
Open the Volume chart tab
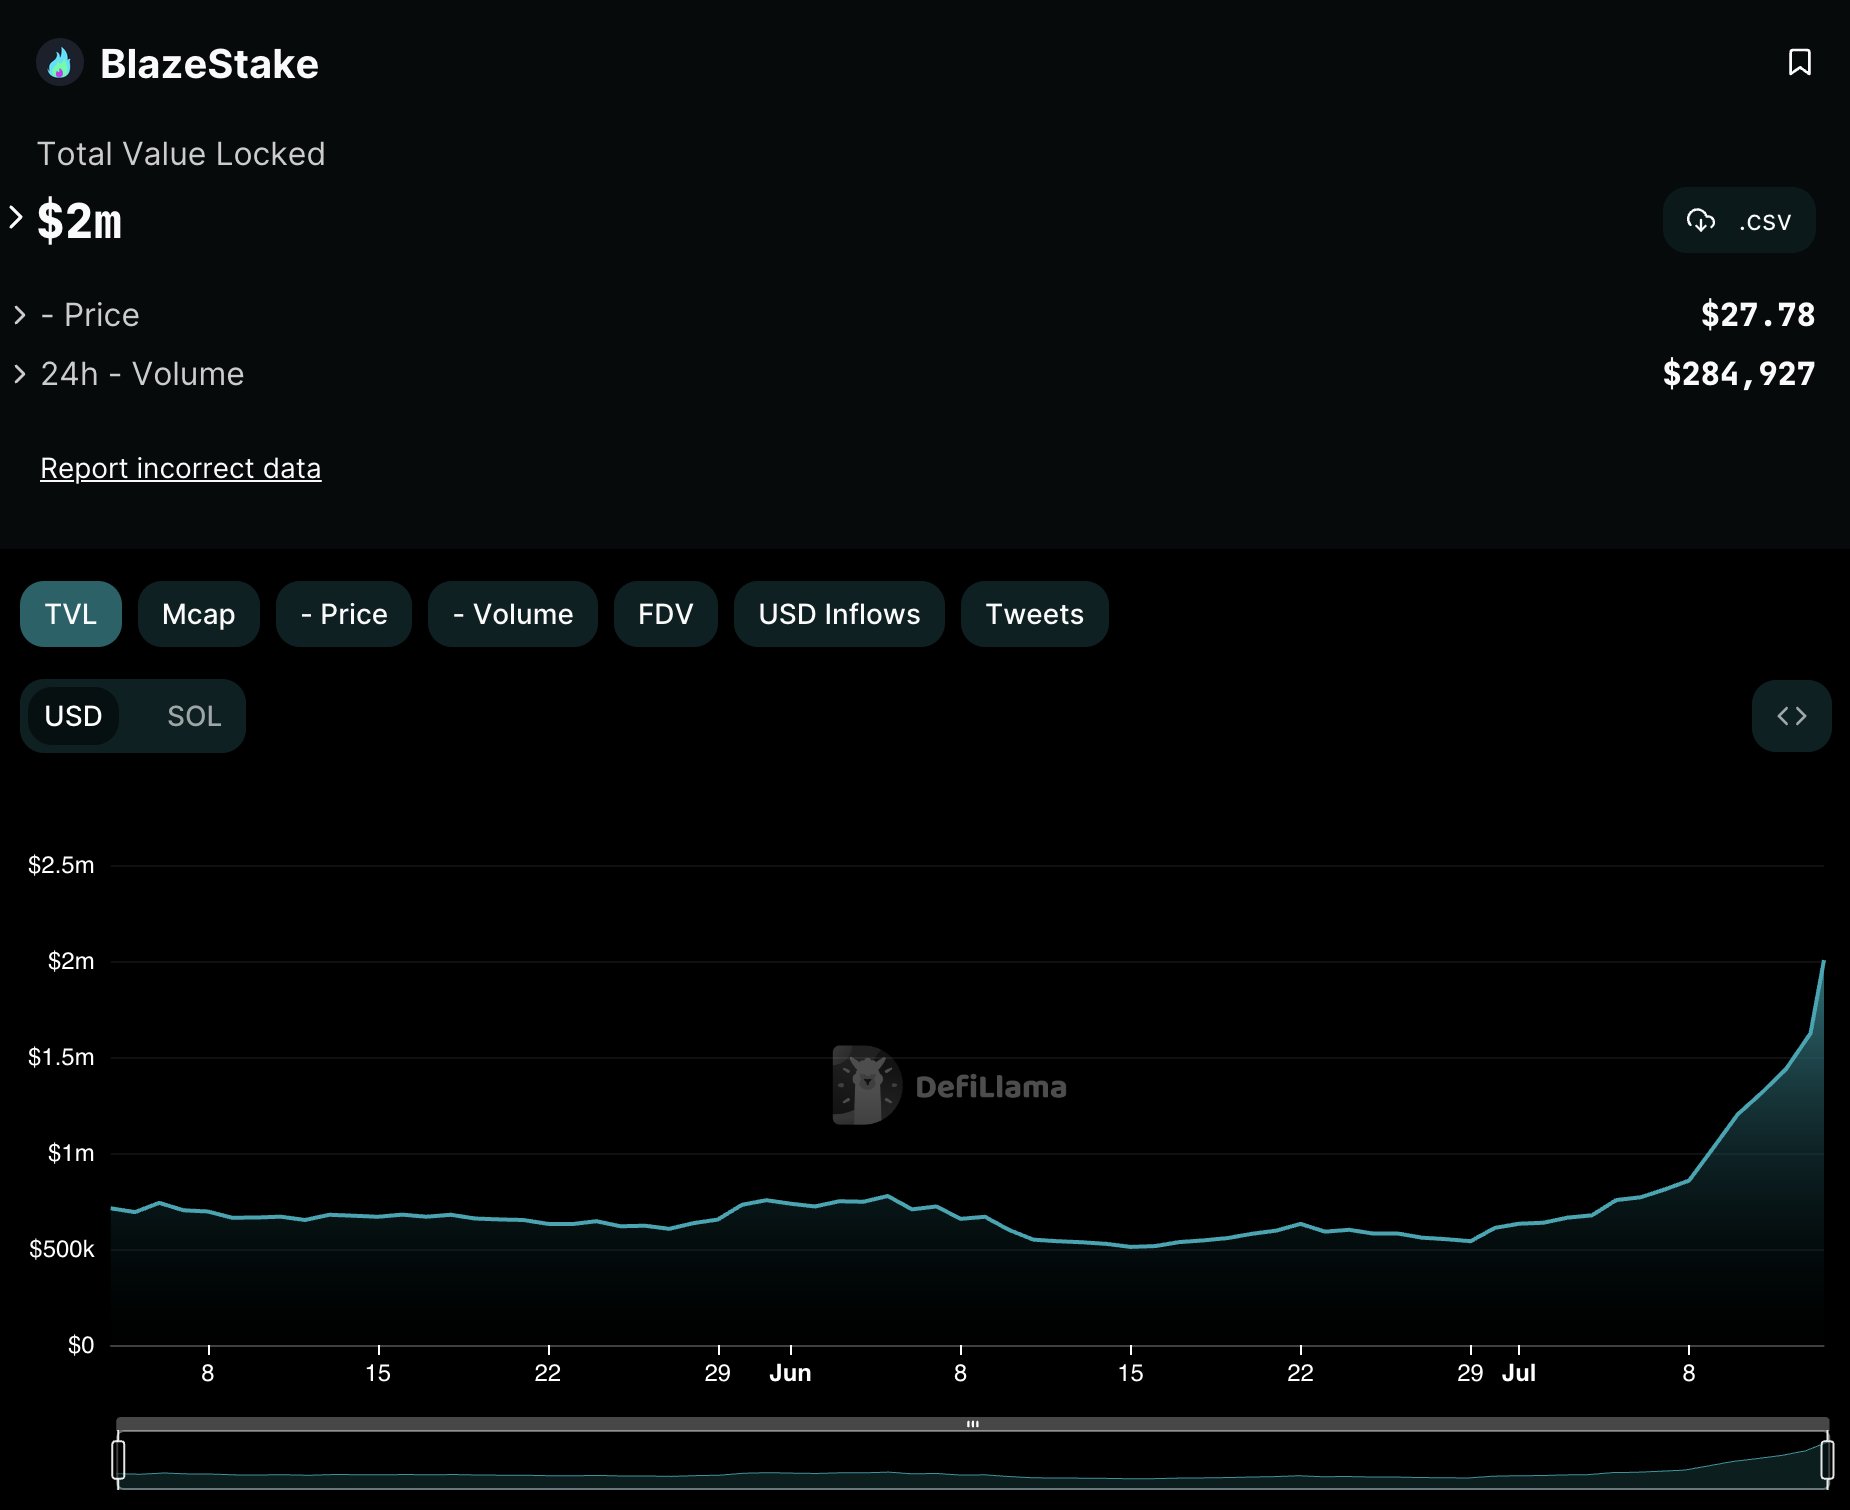512,614
